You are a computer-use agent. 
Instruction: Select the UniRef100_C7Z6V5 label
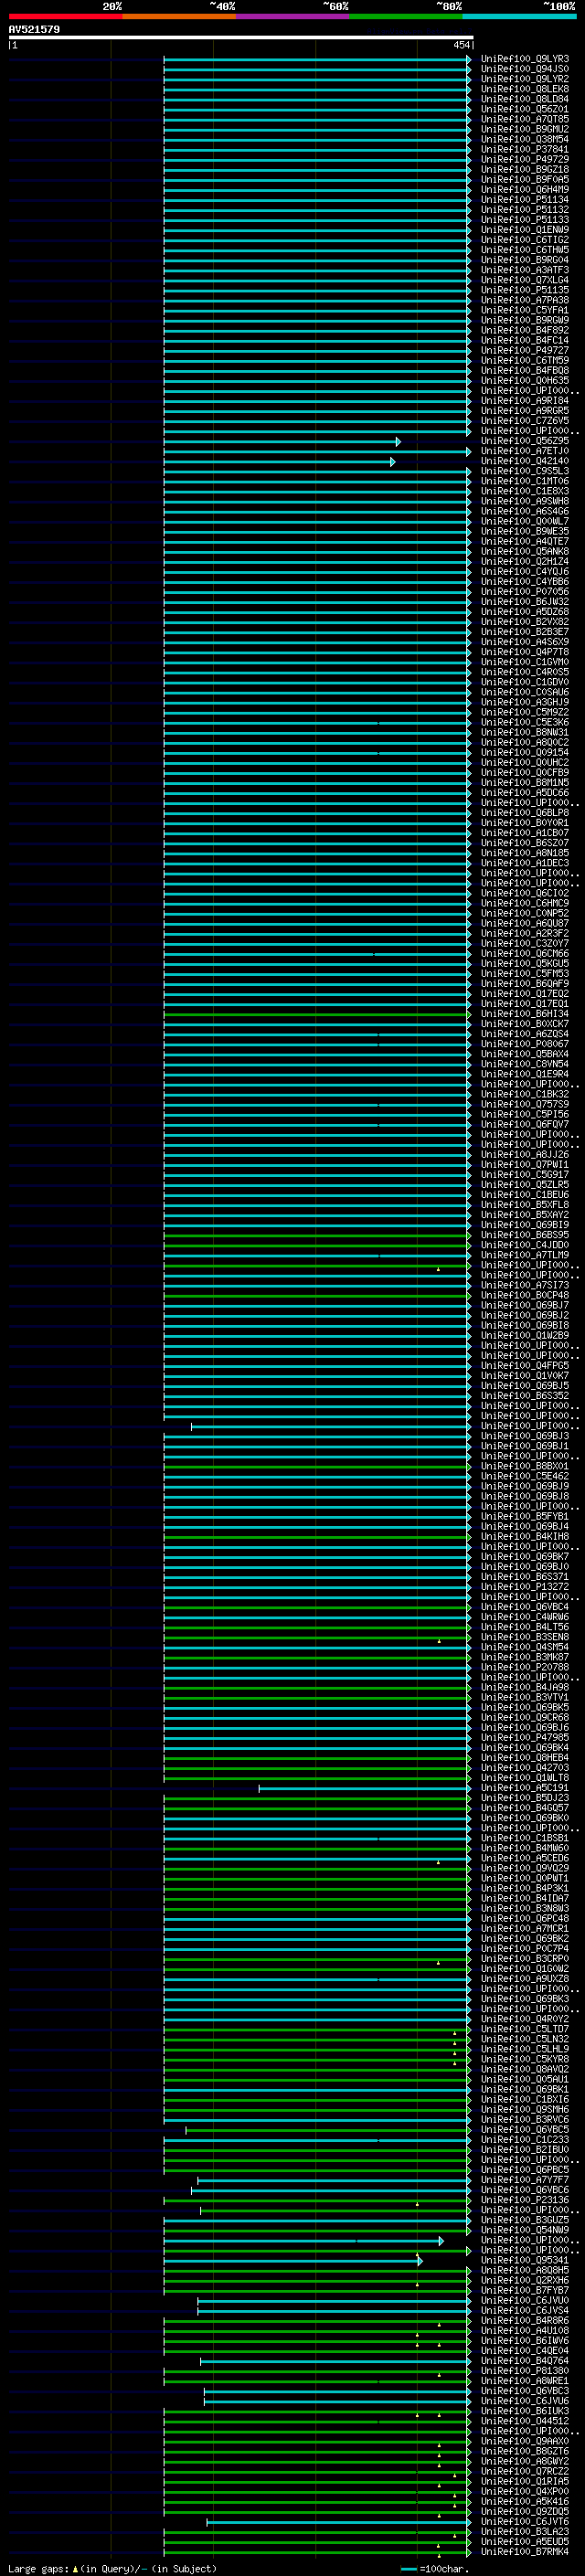524,420
